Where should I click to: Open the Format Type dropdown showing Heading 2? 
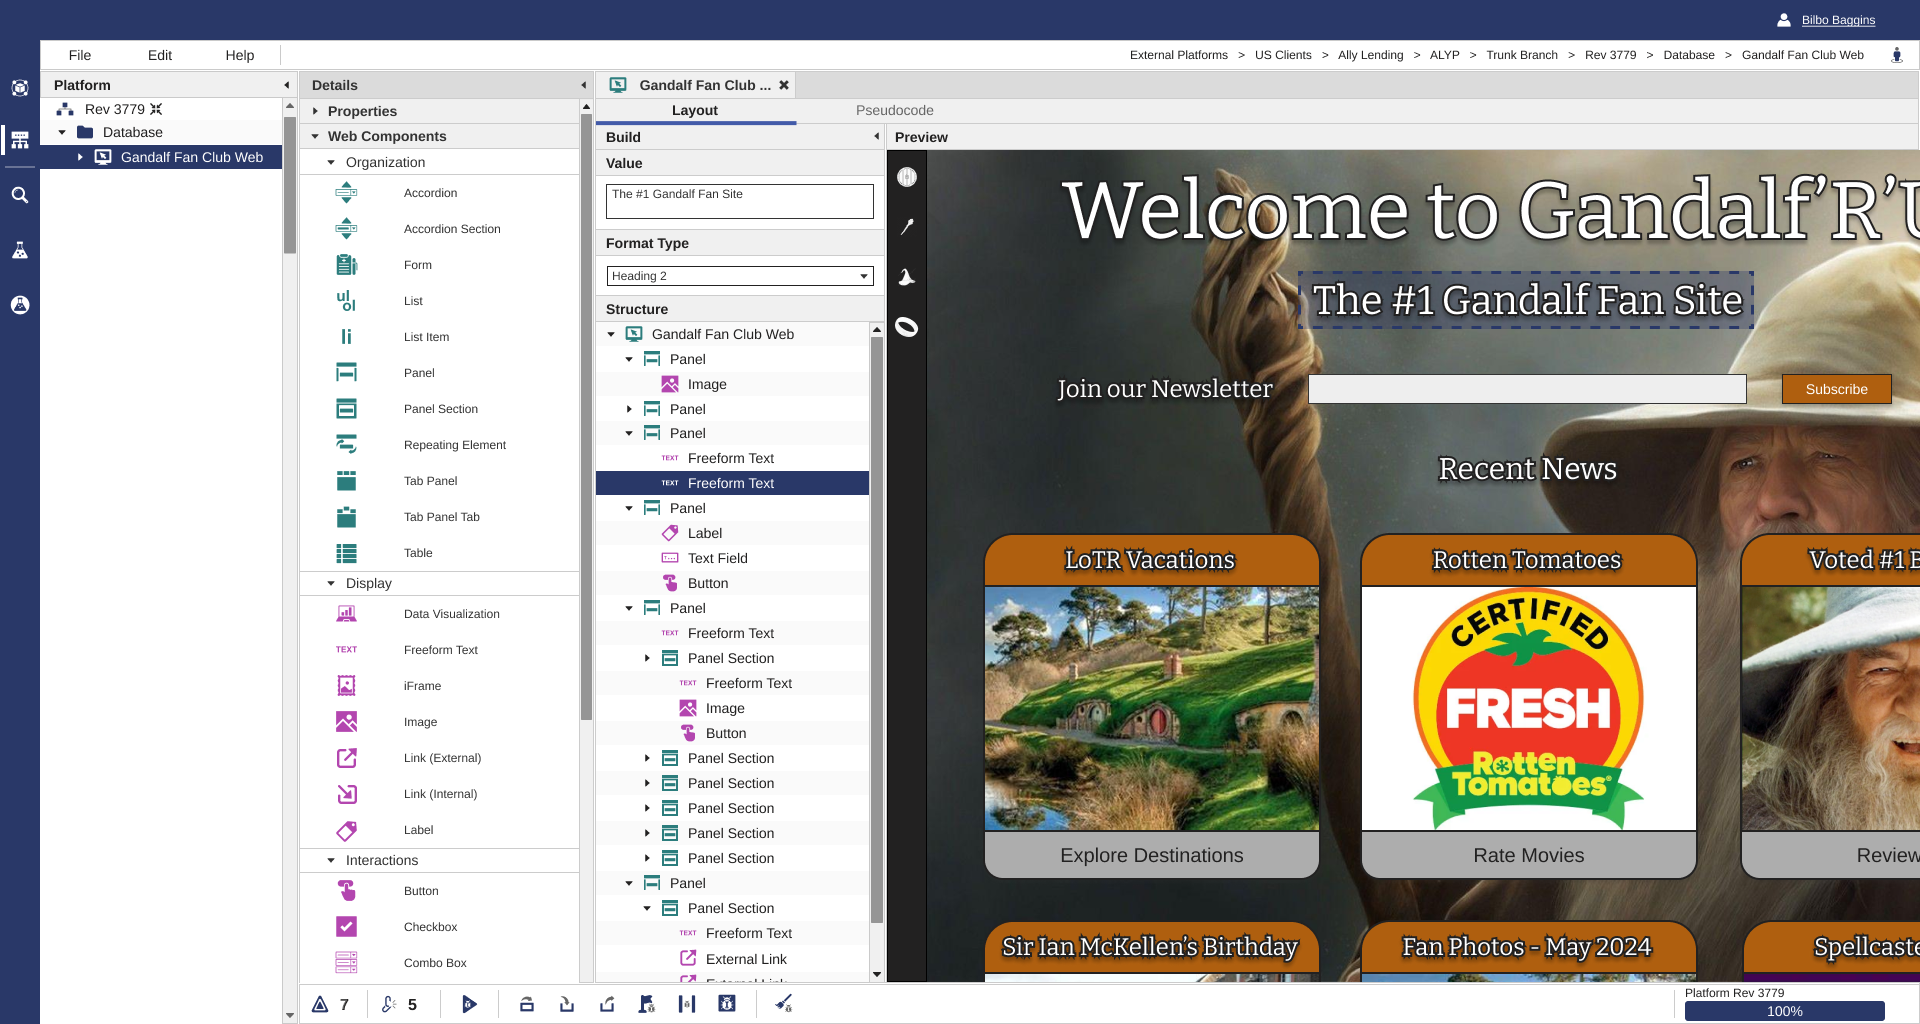coord(739,276)
